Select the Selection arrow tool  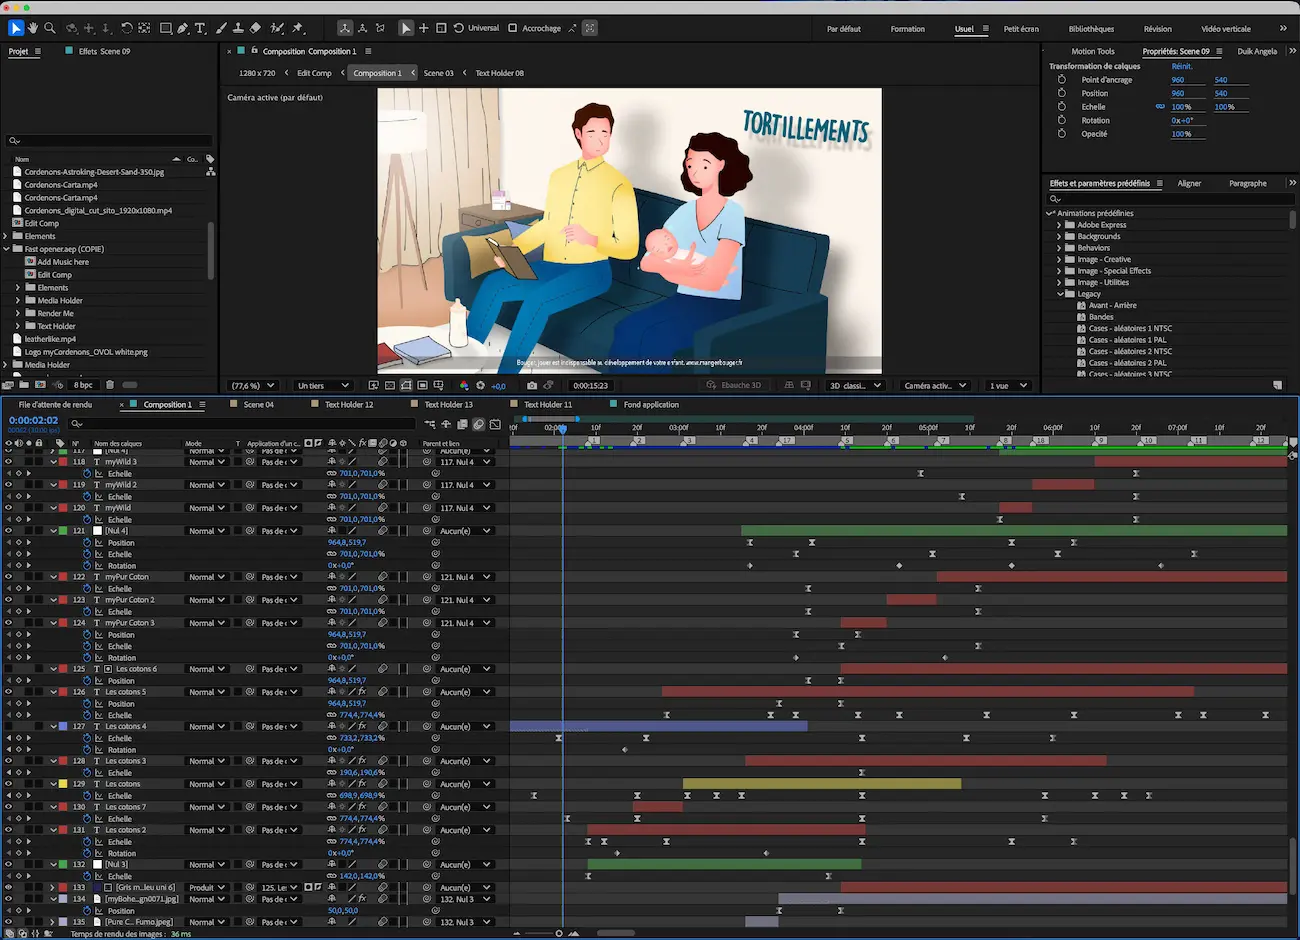coord(15,28)
